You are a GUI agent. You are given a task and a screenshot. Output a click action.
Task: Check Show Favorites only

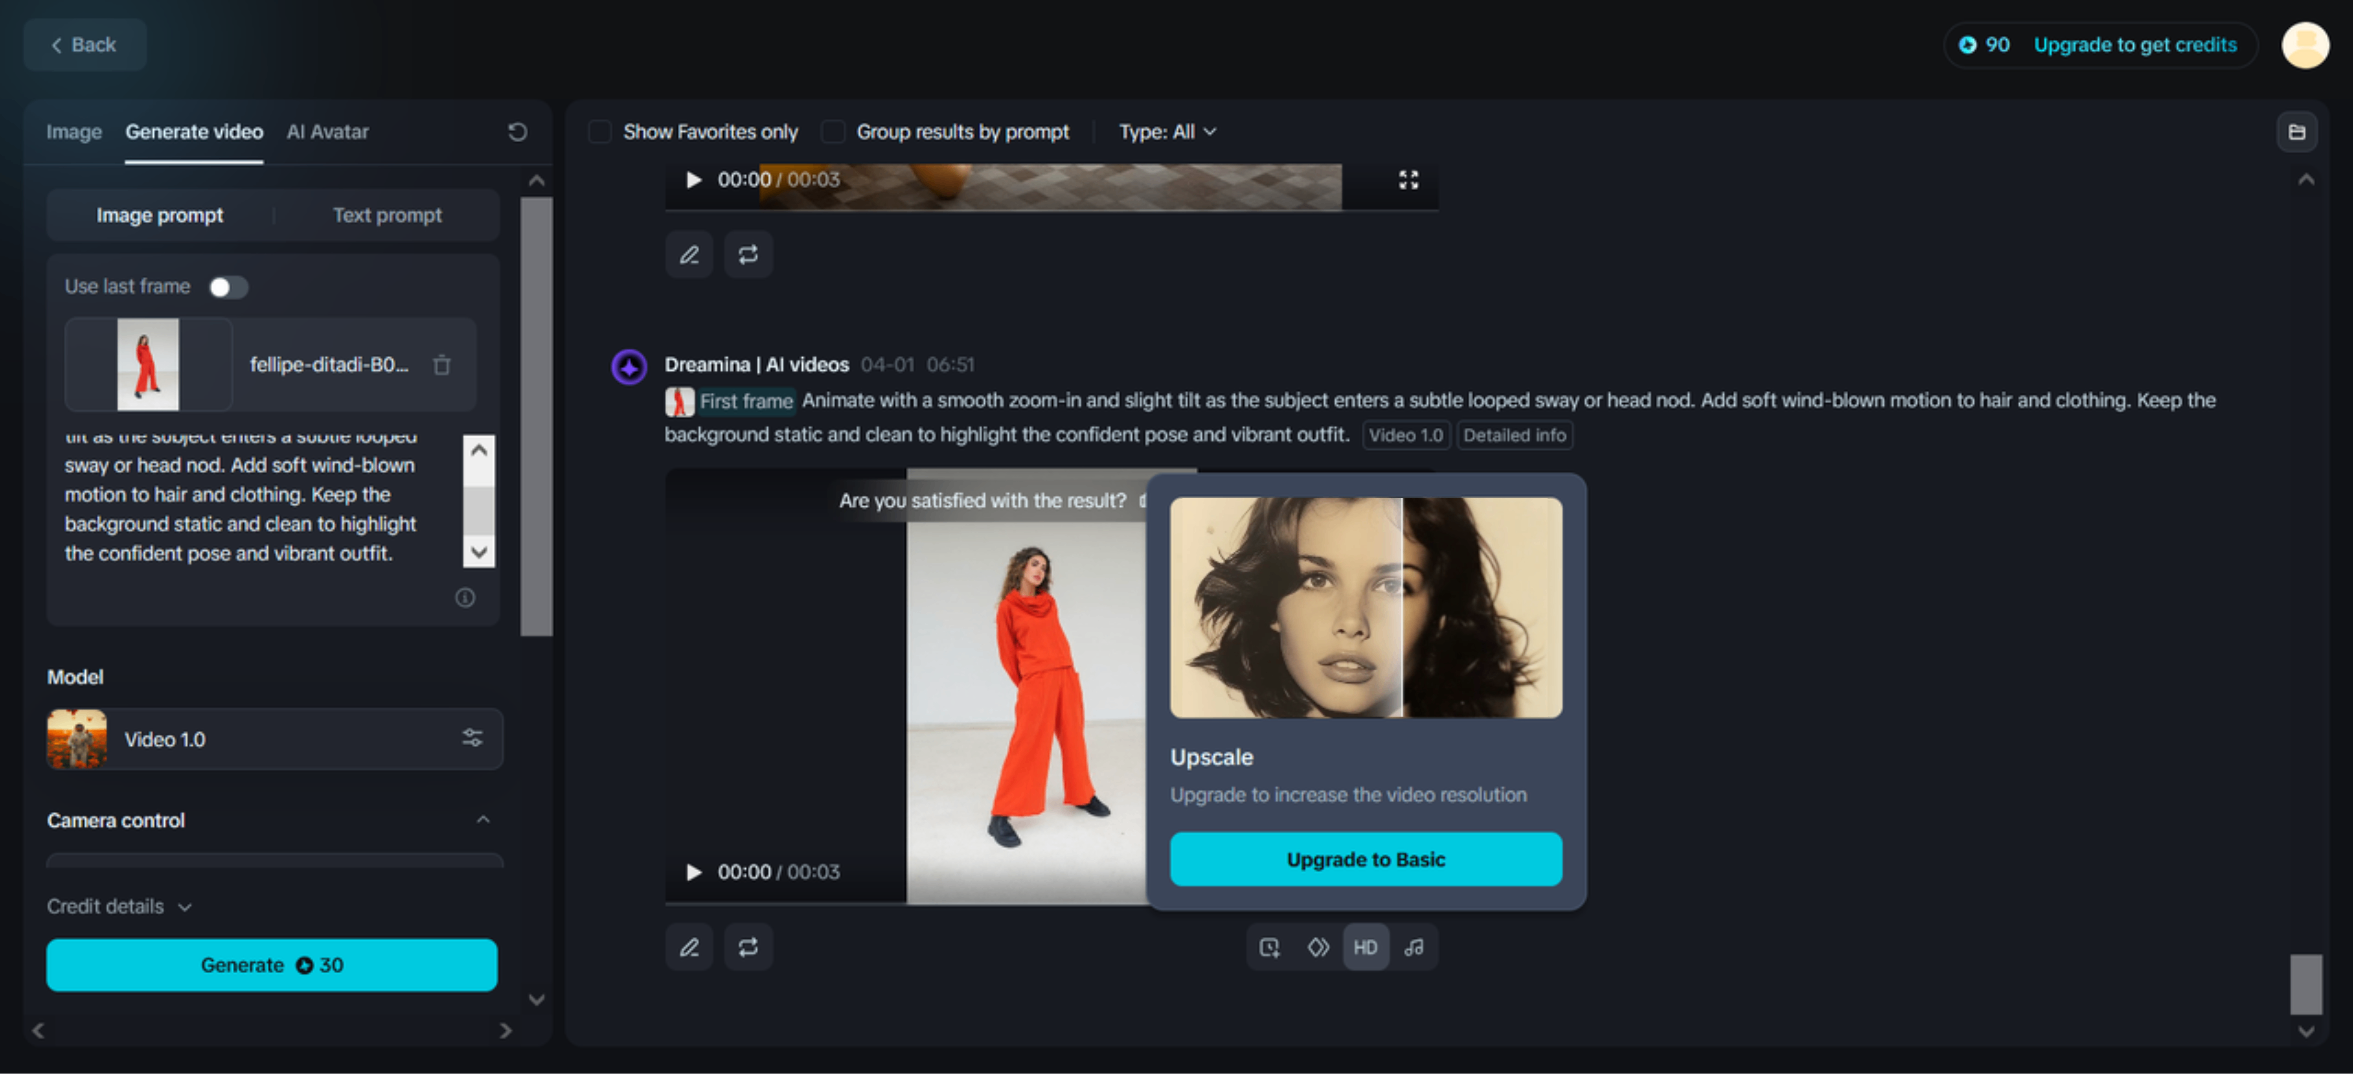click(x=600, y=132)
